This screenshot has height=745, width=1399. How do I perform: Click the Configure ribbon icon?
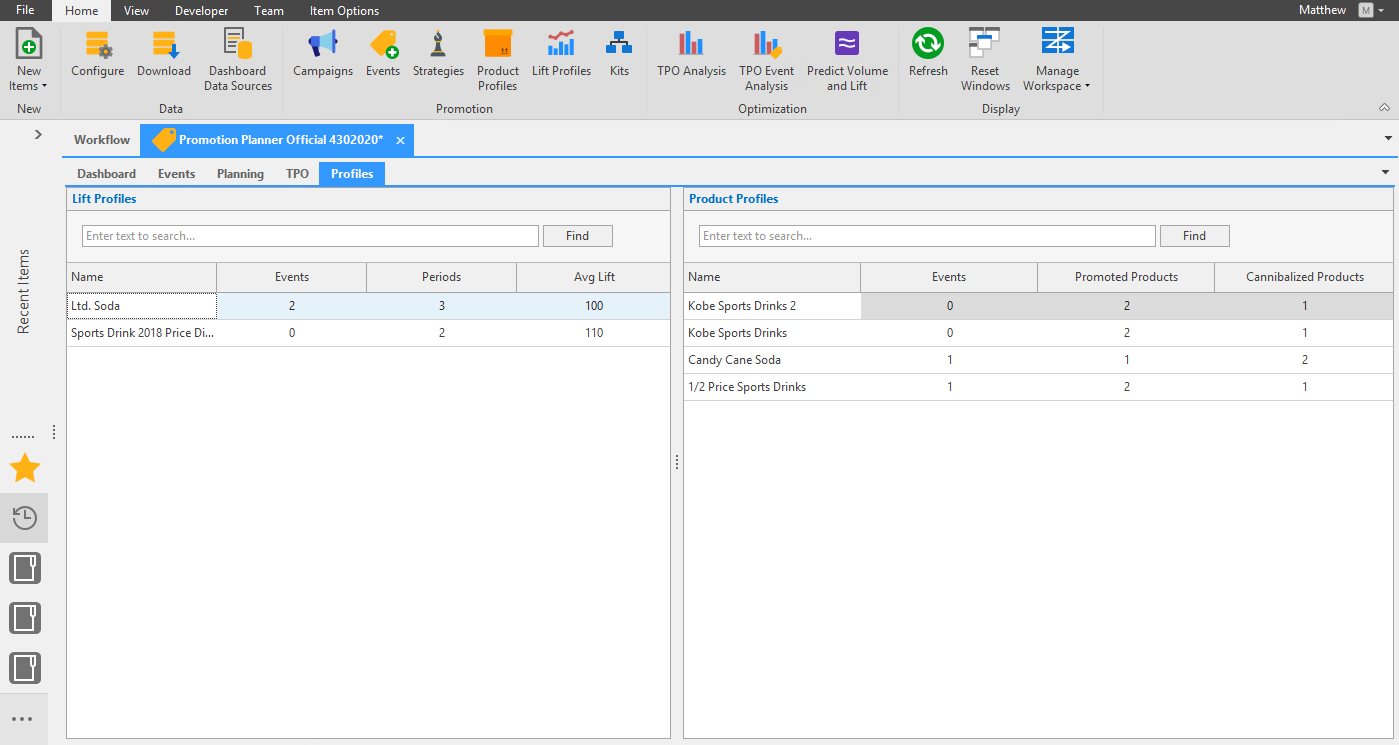pyautogui.click(x=98, y=53)
